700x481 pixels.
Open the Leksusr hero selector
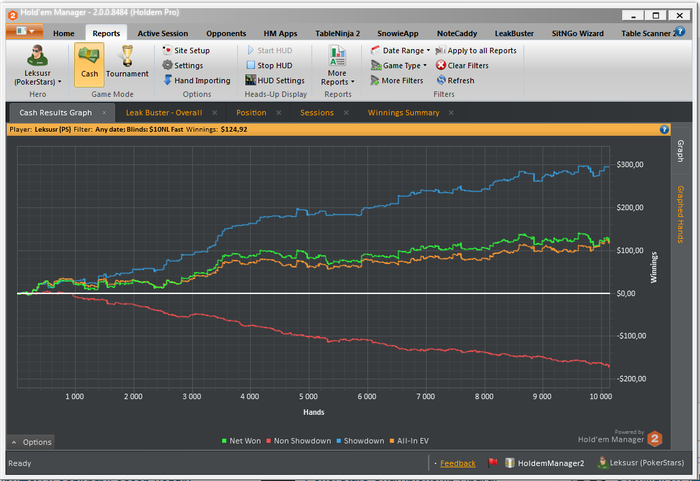38,65
